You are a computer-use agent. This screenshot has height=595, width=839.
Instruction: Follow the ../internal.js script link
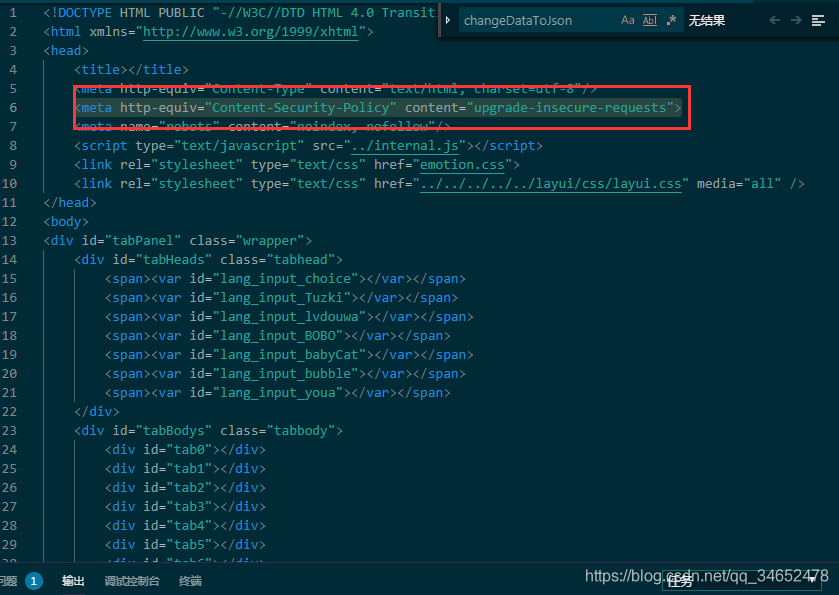(405, 146)
